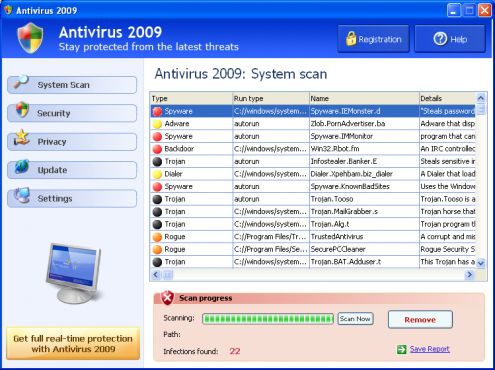Click the red dot for Spyware.KnownBadSites row
This screenshot has height=370, width=495.
(x=157, y=187)
